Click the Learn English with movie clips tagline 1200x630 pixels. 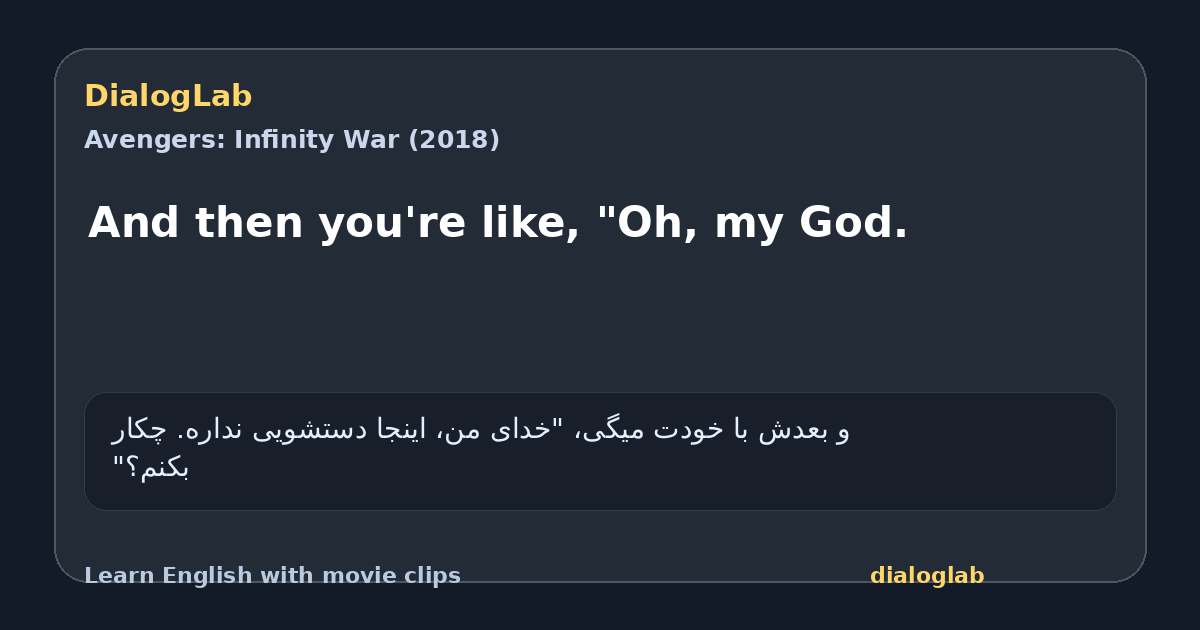click(x=272, y=576)
